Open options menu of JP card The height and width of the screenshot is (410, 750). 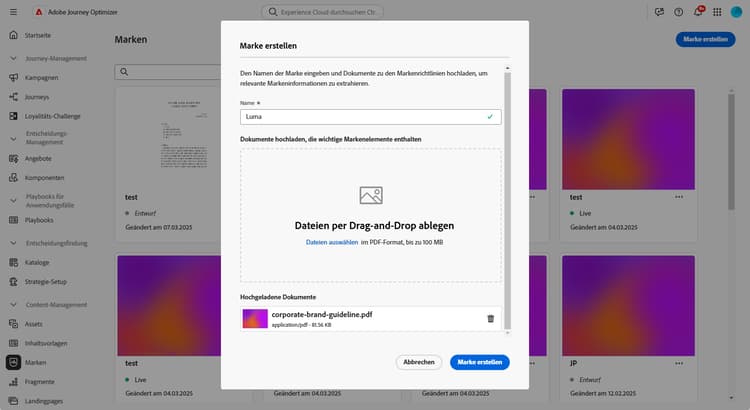tap(679, 364)
